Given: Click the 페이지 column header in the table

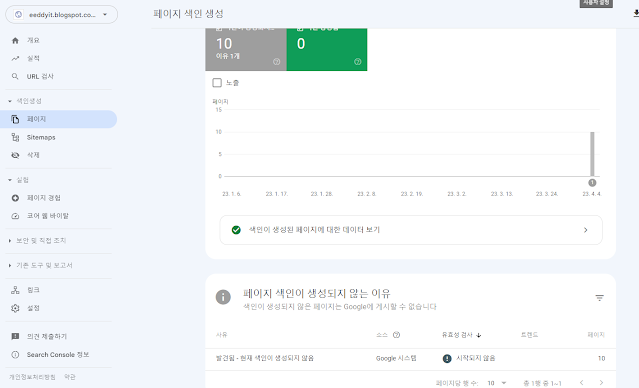Looking at the screenshot, I should coord(596,335).
